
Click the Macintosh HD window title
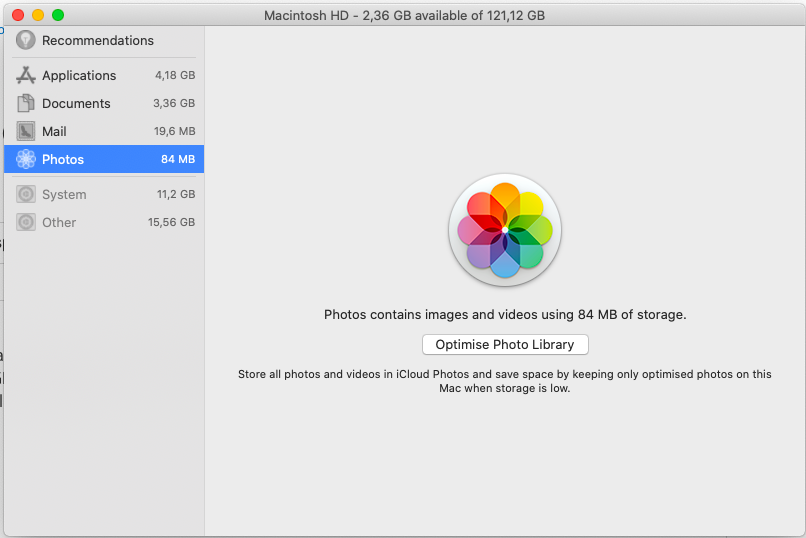[404, 15]
